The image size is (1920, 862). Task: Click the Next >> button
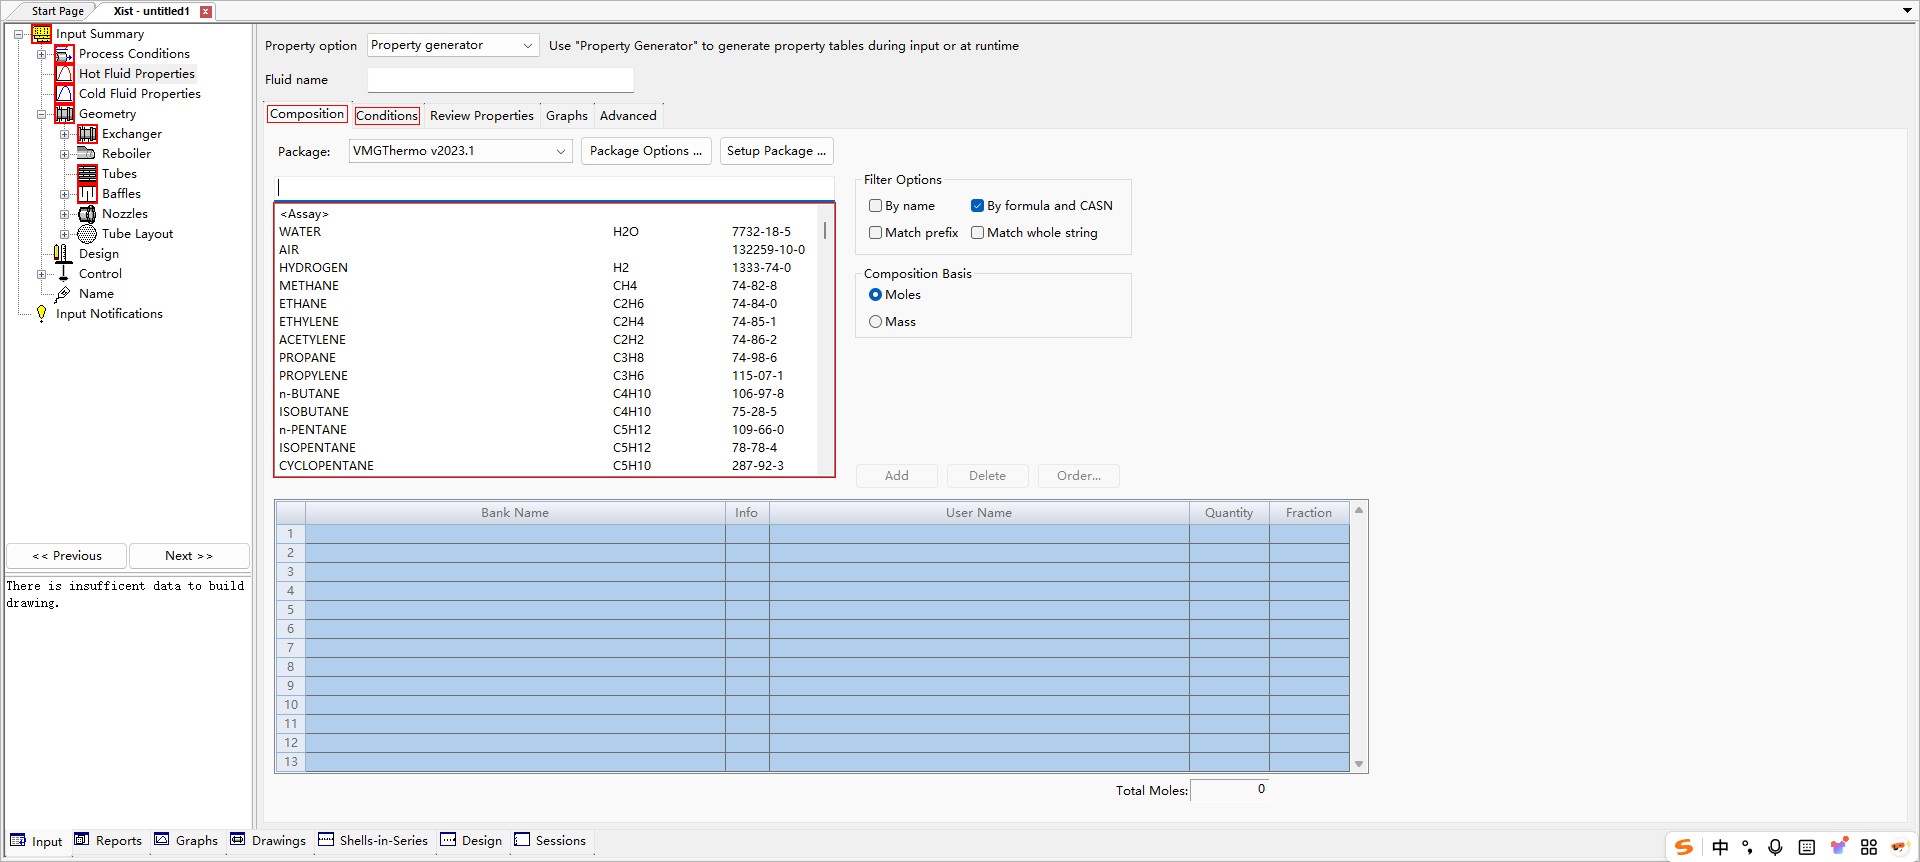pyautogui.click(x=188, y=556)
